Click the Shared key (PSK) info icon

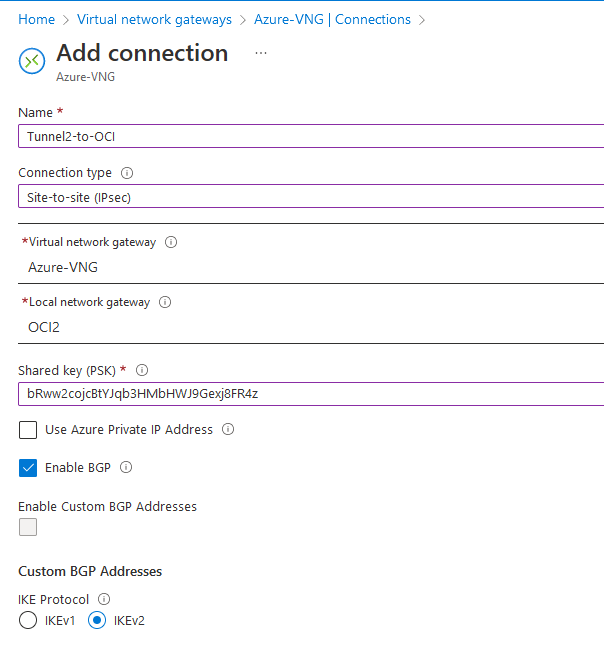pos(142,370)
